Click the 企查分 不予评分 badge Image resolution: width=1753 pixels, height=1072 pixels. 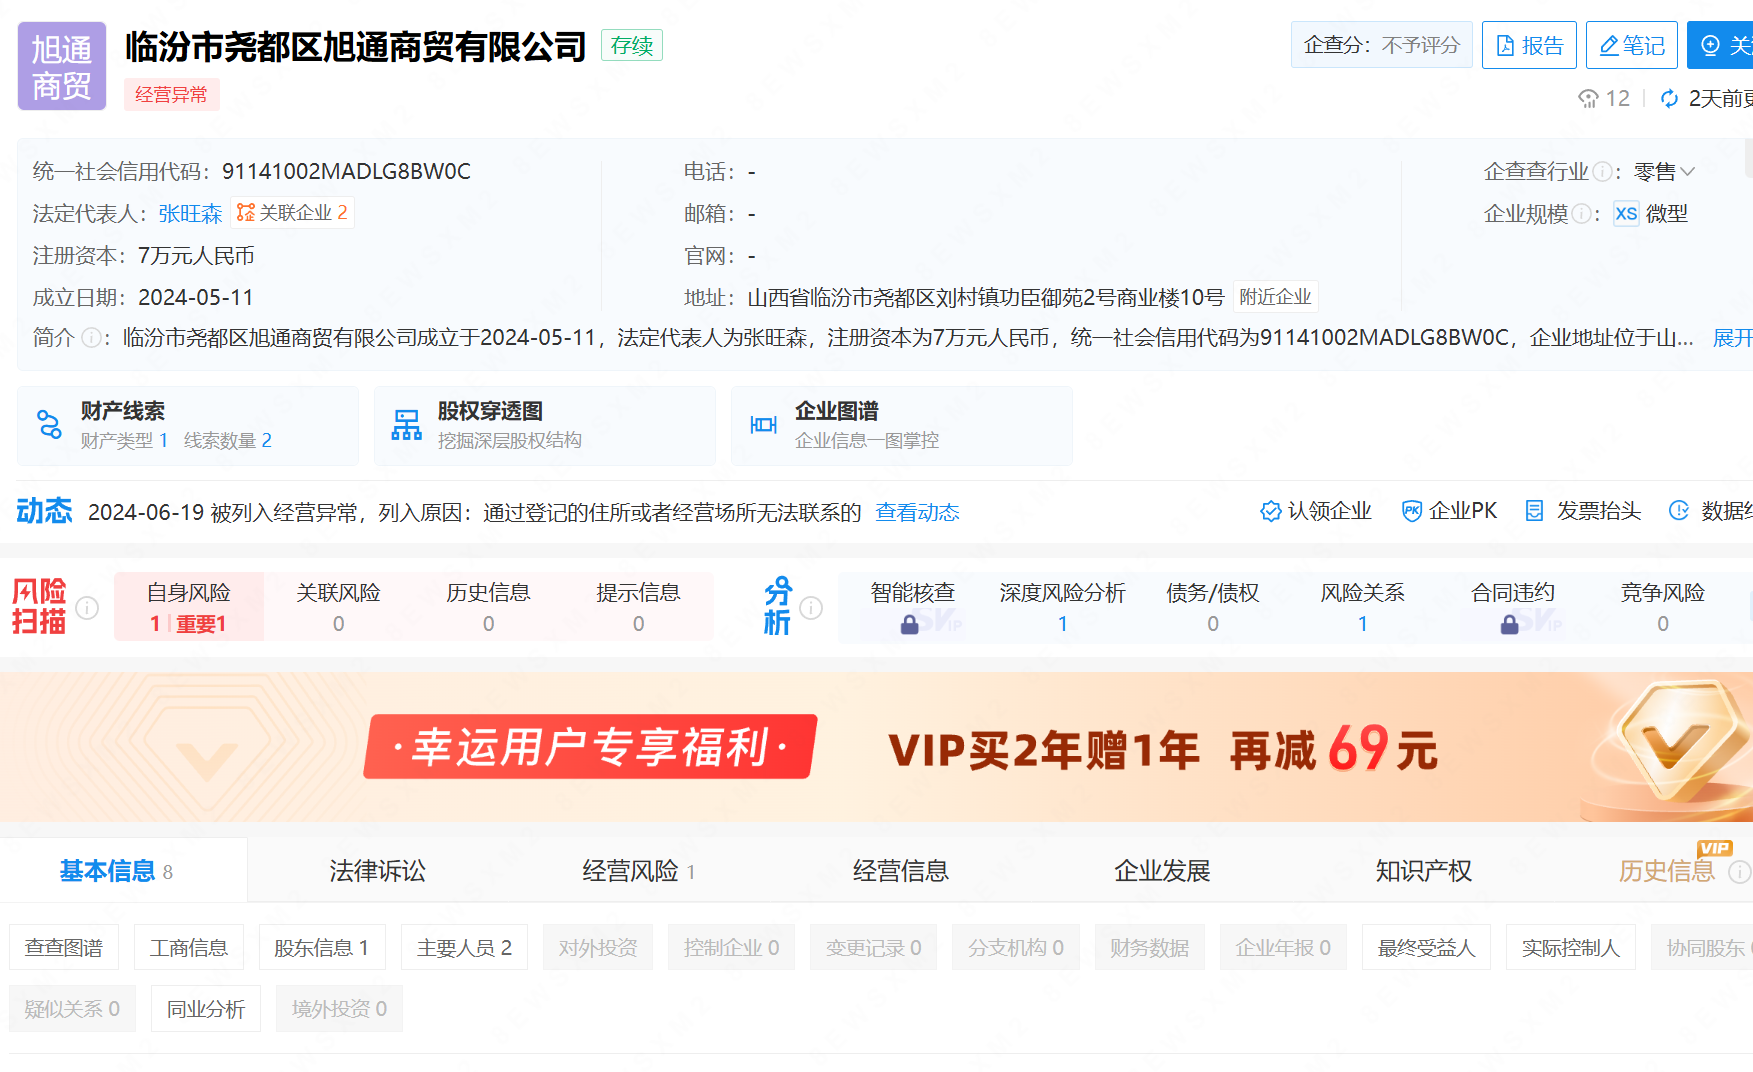pos(1381,45)
